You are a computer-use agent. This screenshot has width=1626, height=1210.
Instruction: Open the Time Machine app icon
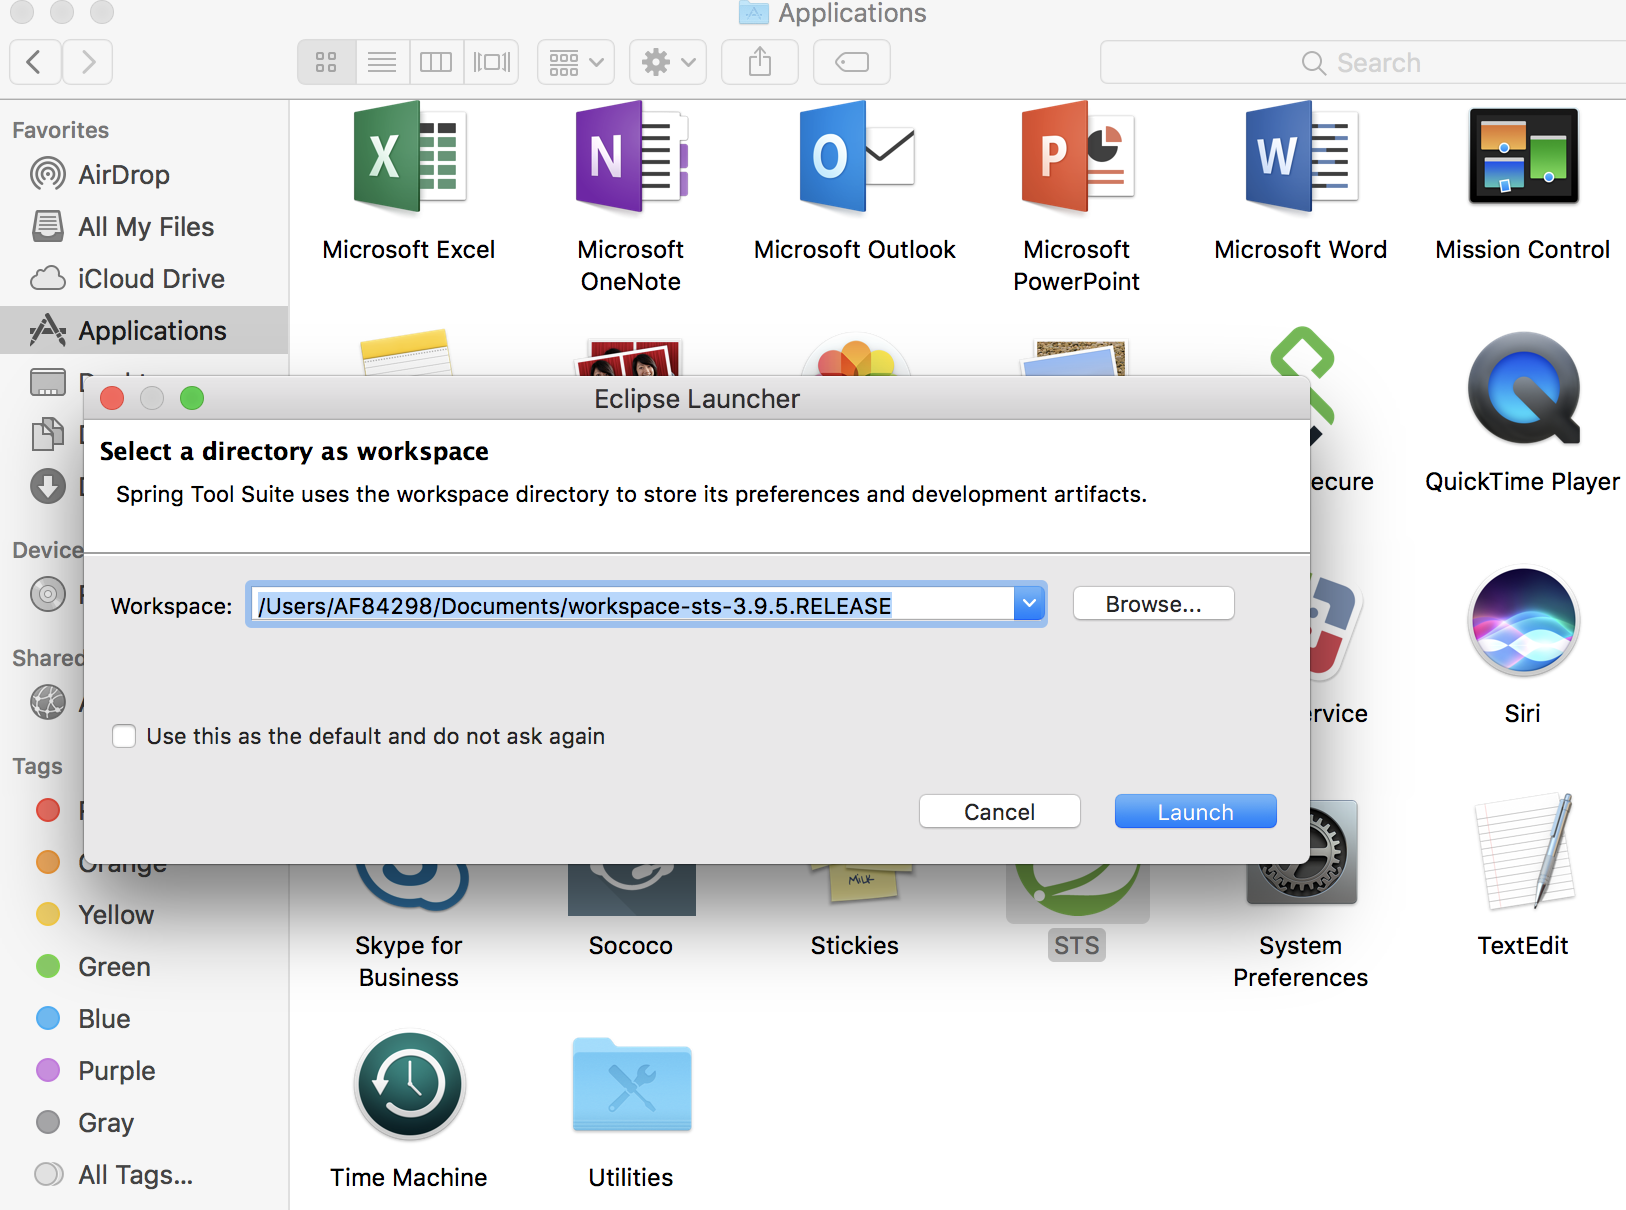[x=409, y=1086]
